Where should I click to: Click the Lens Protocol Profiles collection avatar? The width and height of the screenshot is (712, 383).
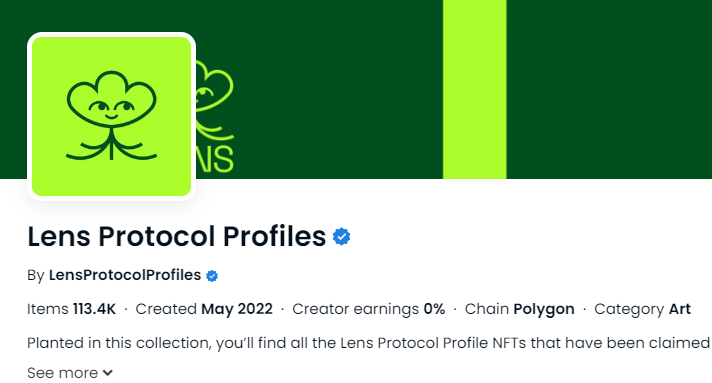112,116
